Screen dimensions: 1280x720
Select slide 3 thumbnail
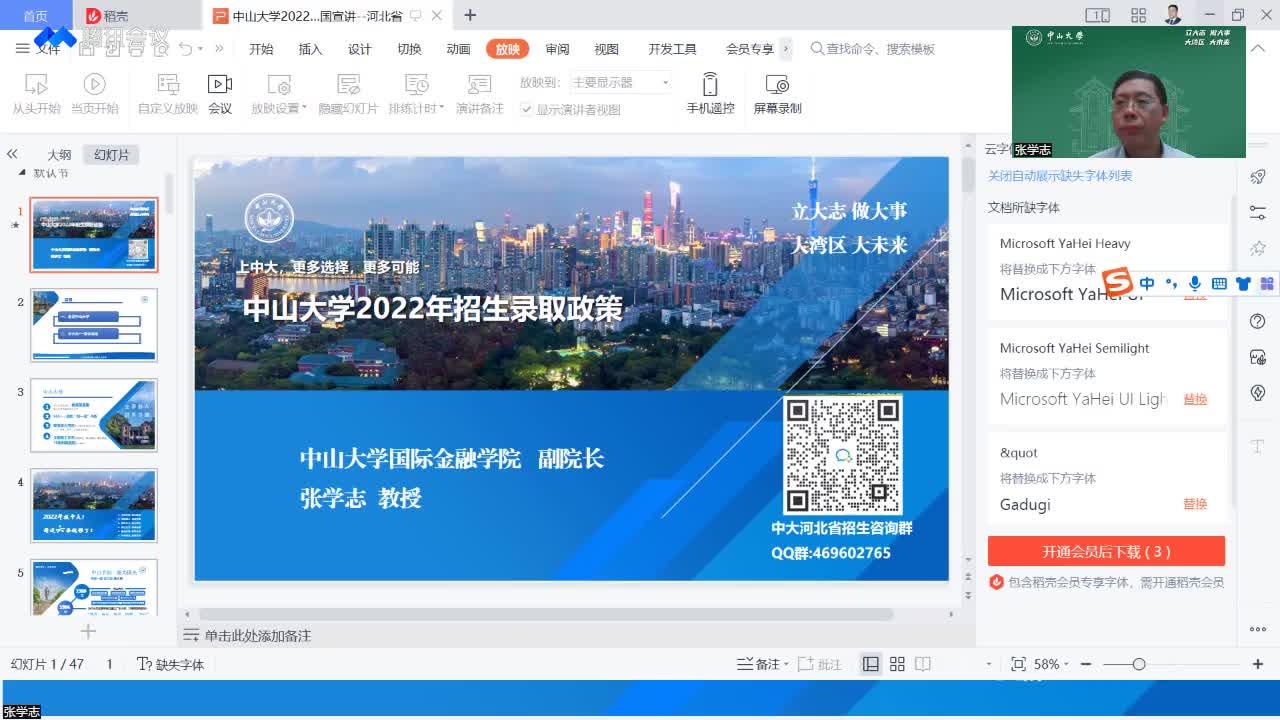click(x=94, y=415)
